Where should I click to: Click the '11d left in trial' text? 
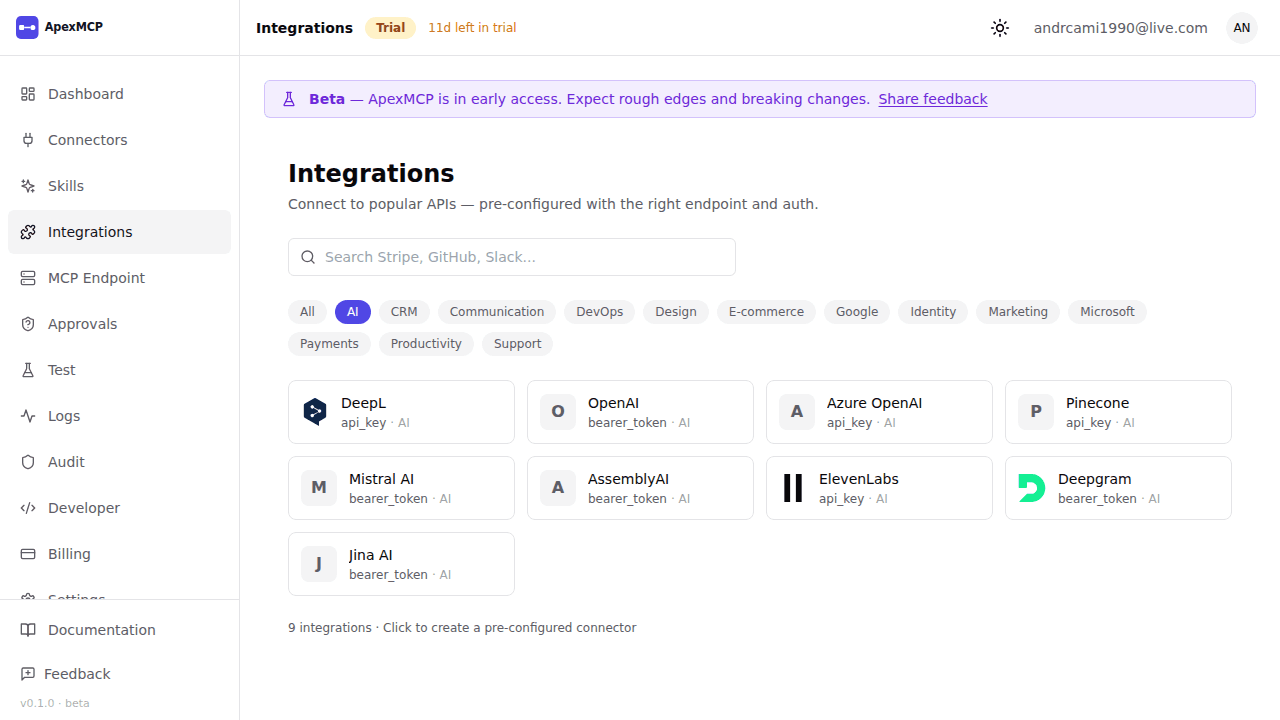pyautogui.click(x=472, y=28)
